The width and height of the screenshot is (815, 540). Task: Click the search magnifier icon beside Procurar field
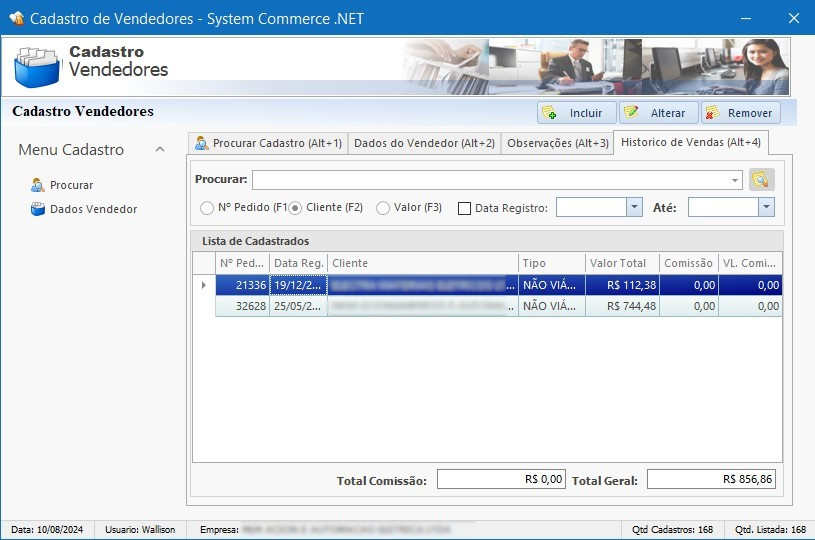pyautogui.click(x=762, y=180)
